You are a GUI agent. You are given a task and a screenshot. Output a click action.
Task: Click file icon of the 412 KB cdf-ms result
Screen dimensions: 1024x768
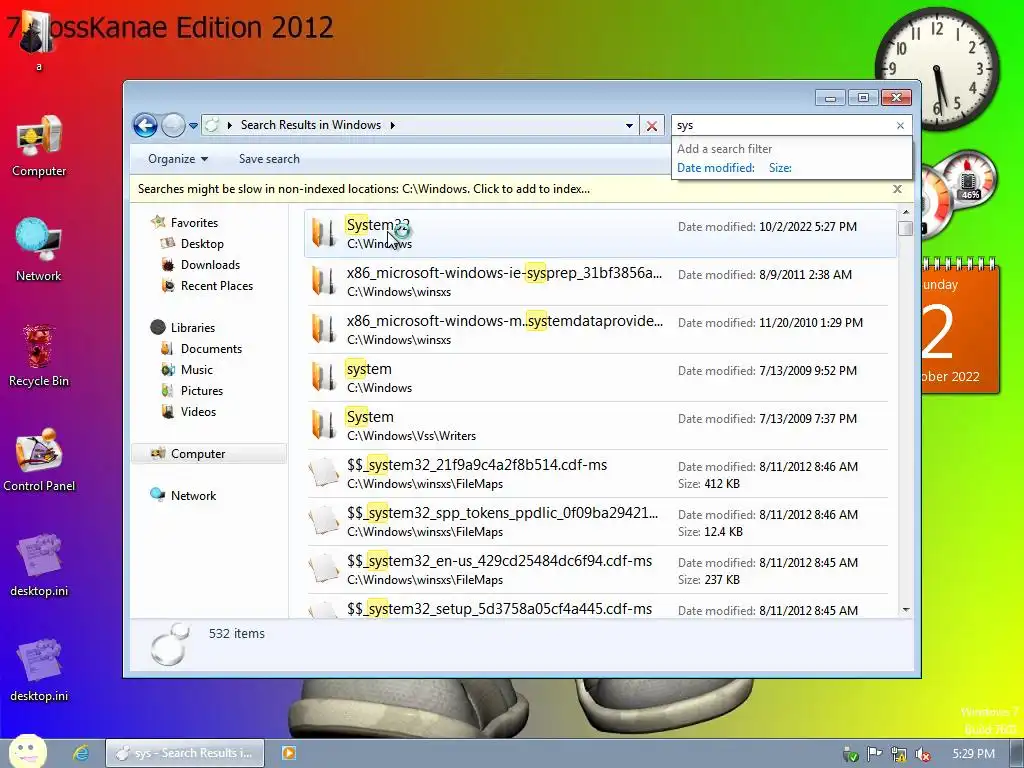coord(324,473)
